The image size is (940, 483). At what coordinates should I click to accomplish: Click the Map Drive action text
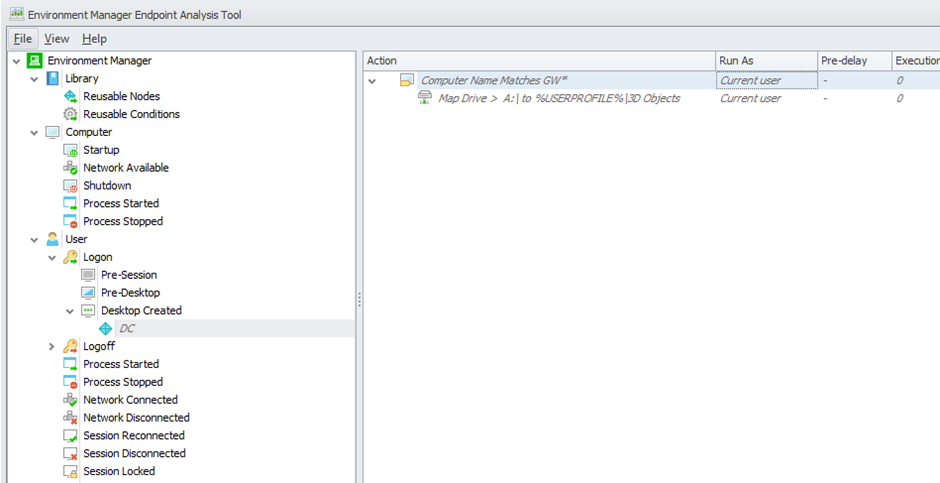[x=559, y=98]
